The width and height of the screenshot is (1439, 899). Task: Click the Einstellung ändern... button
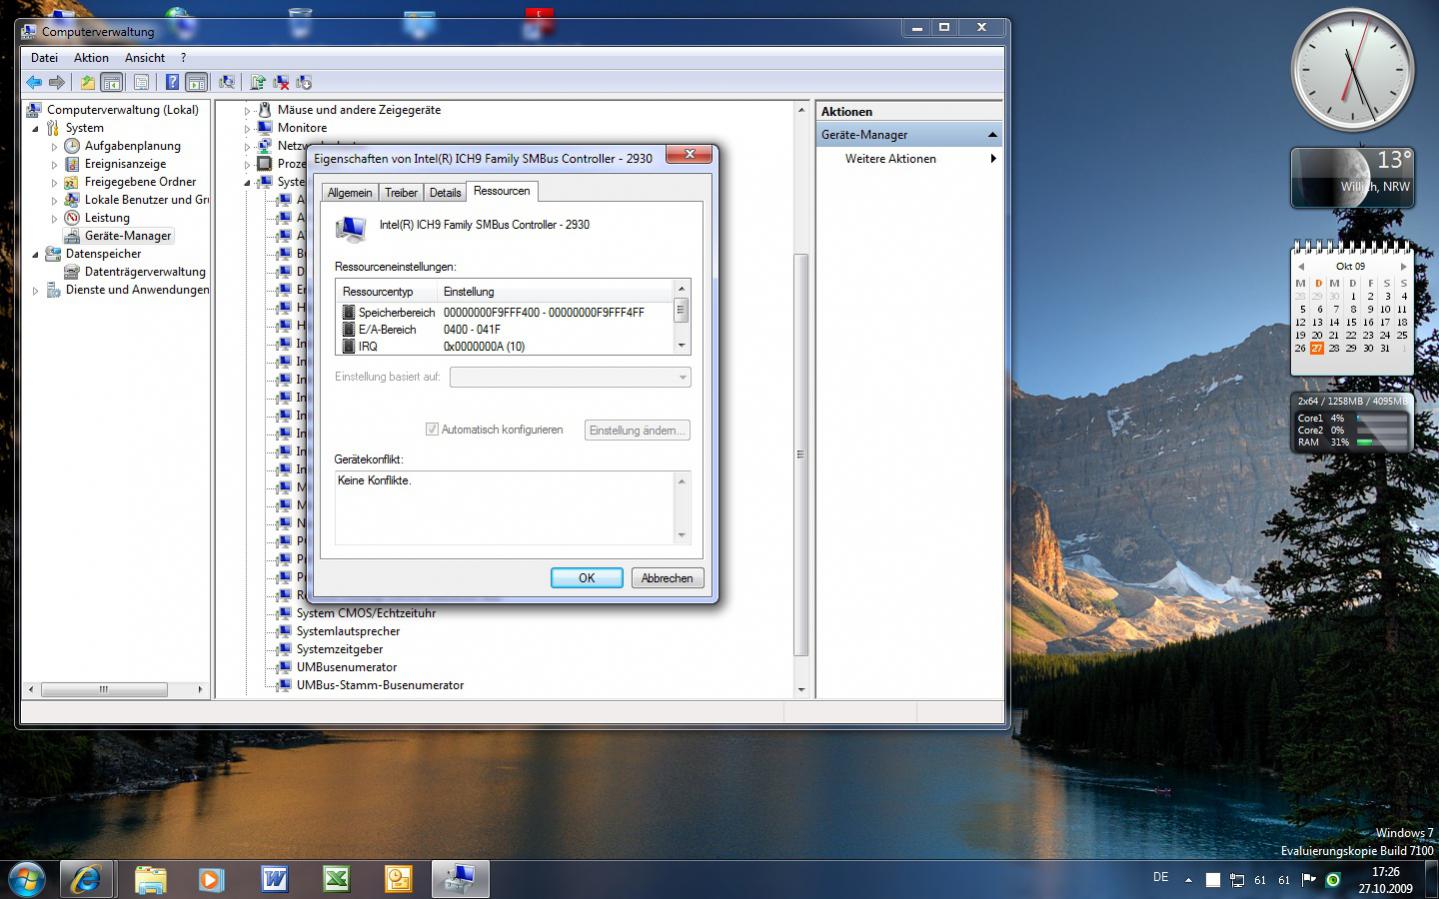point(637,430)
